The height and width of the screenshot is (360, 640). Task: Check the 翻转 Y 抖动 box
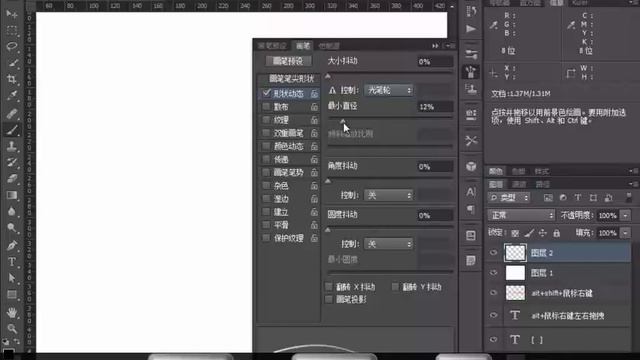[x=395, y=287]
